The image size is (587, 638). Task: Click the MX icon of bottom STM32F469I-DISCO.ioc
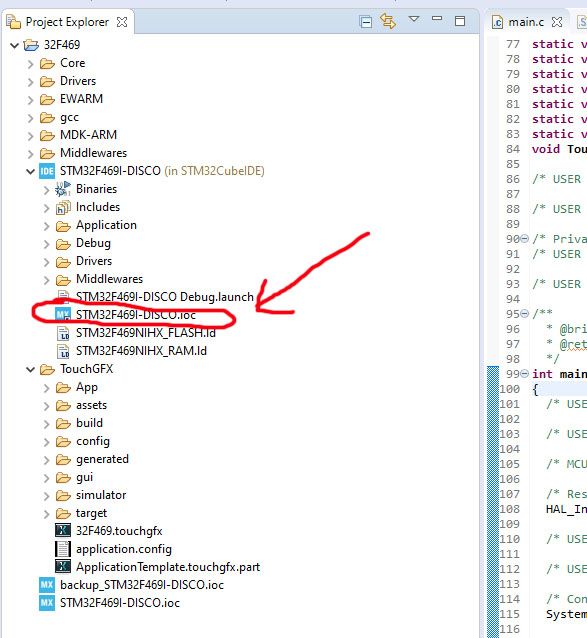[47, 603]
